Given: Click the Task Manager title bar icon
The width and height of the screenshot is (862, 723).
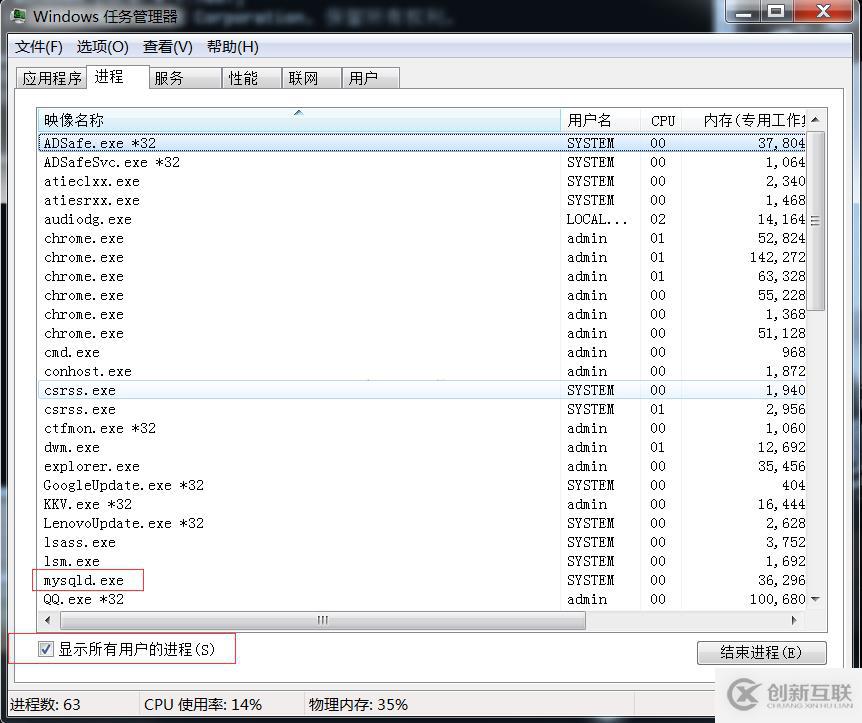Looking at the screenshot, I should 18,16.
